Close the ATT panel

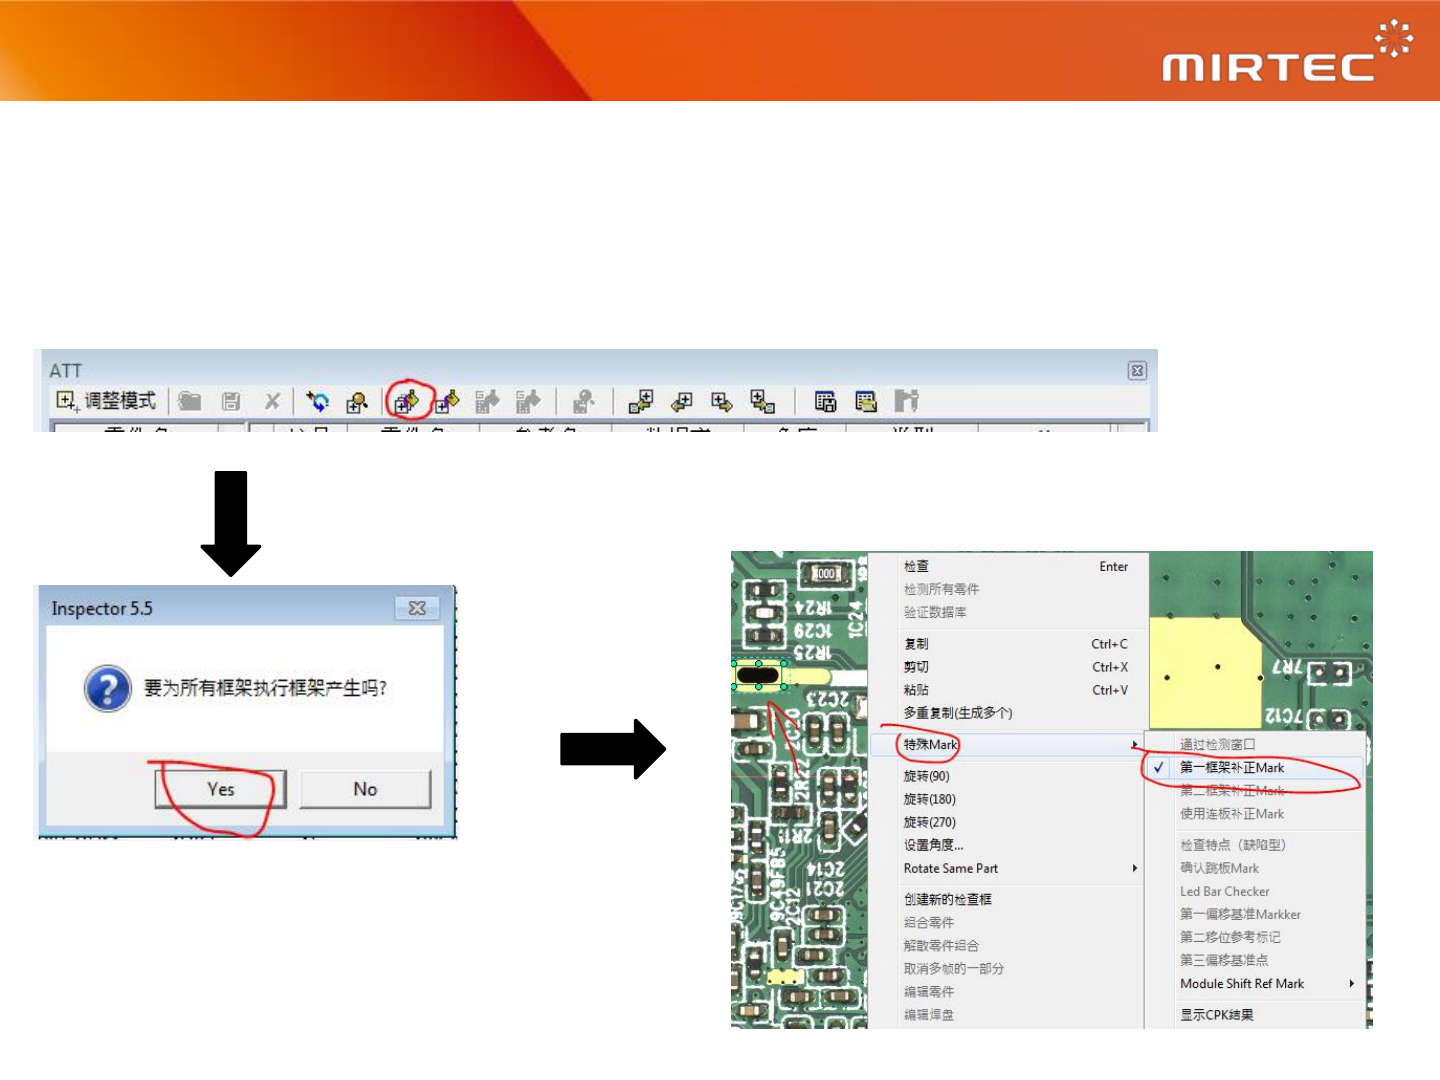click(1137, 371)
